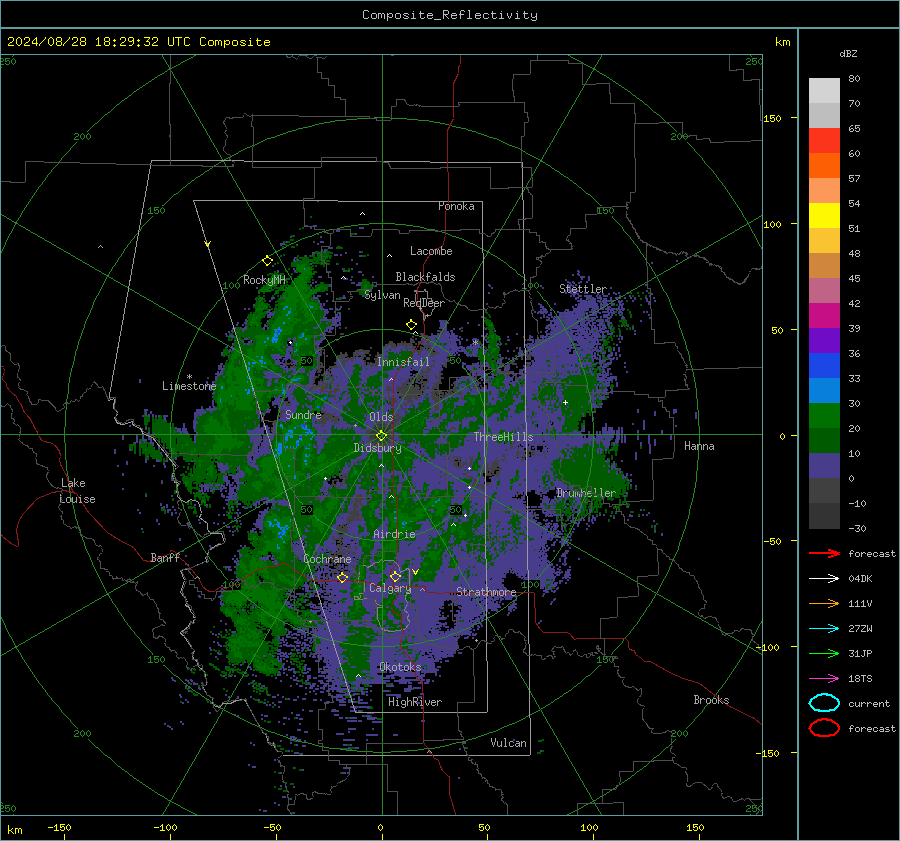Click the Brooks label
The height and width of the screenshot is (841, 900).
pos(711,700)
